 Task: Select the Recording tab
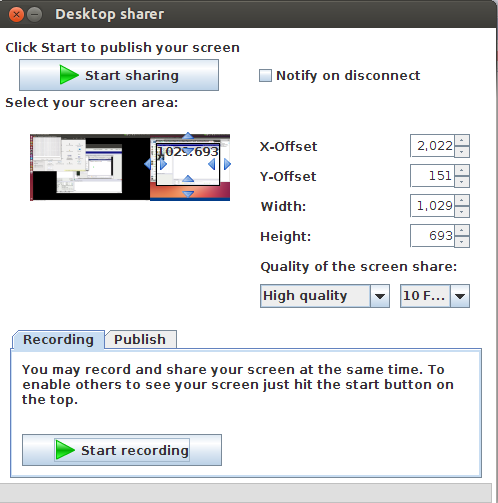[58, 339]
